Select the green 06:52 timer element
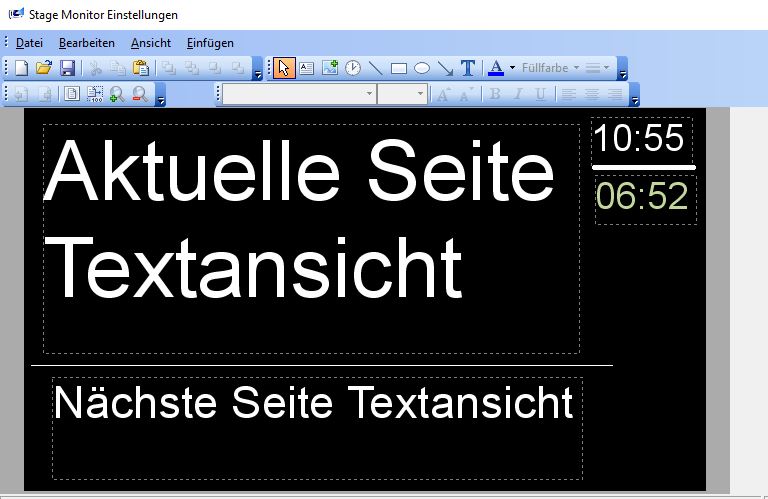Image resolution: width=768 pixels, height=499 pixels. (646, 200)
